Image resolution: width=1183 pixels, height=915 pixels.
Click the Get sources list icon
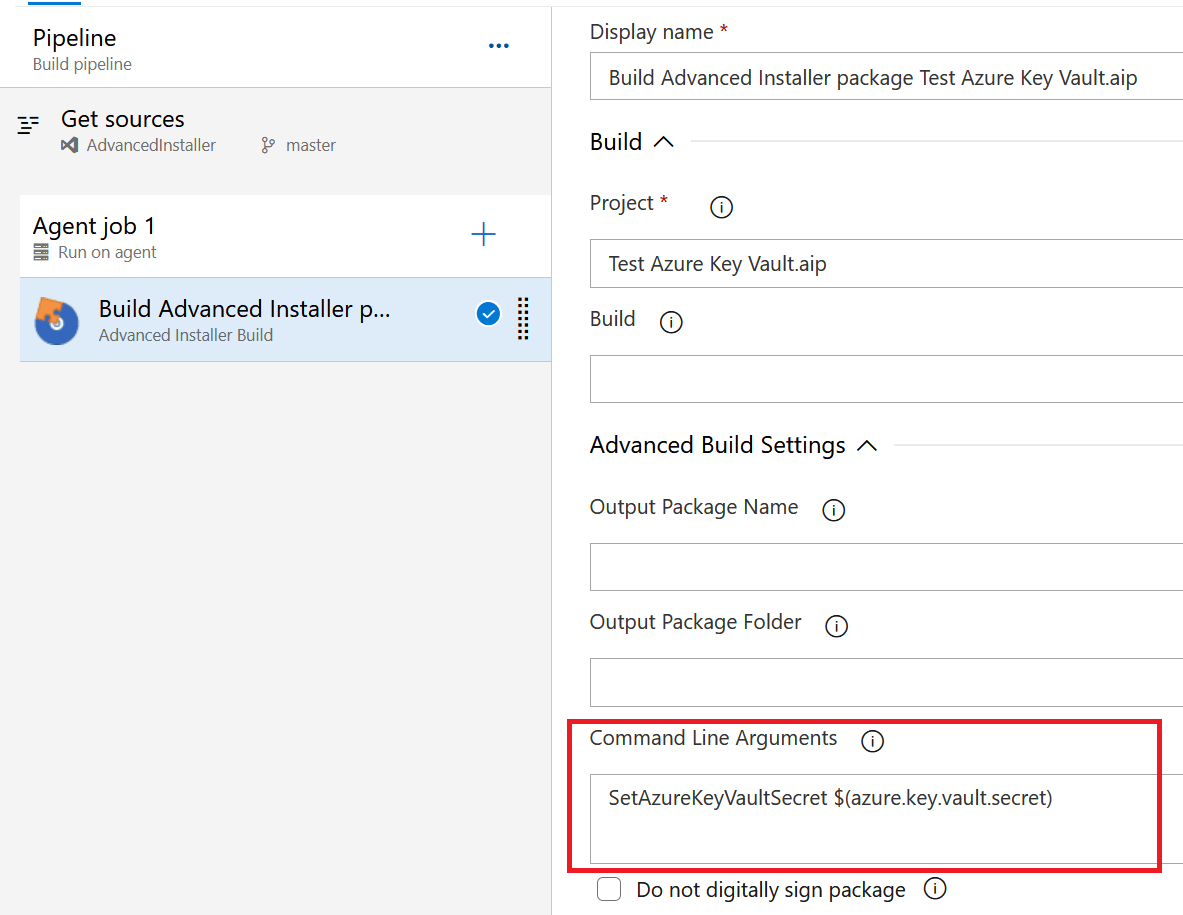coord(28,124)
